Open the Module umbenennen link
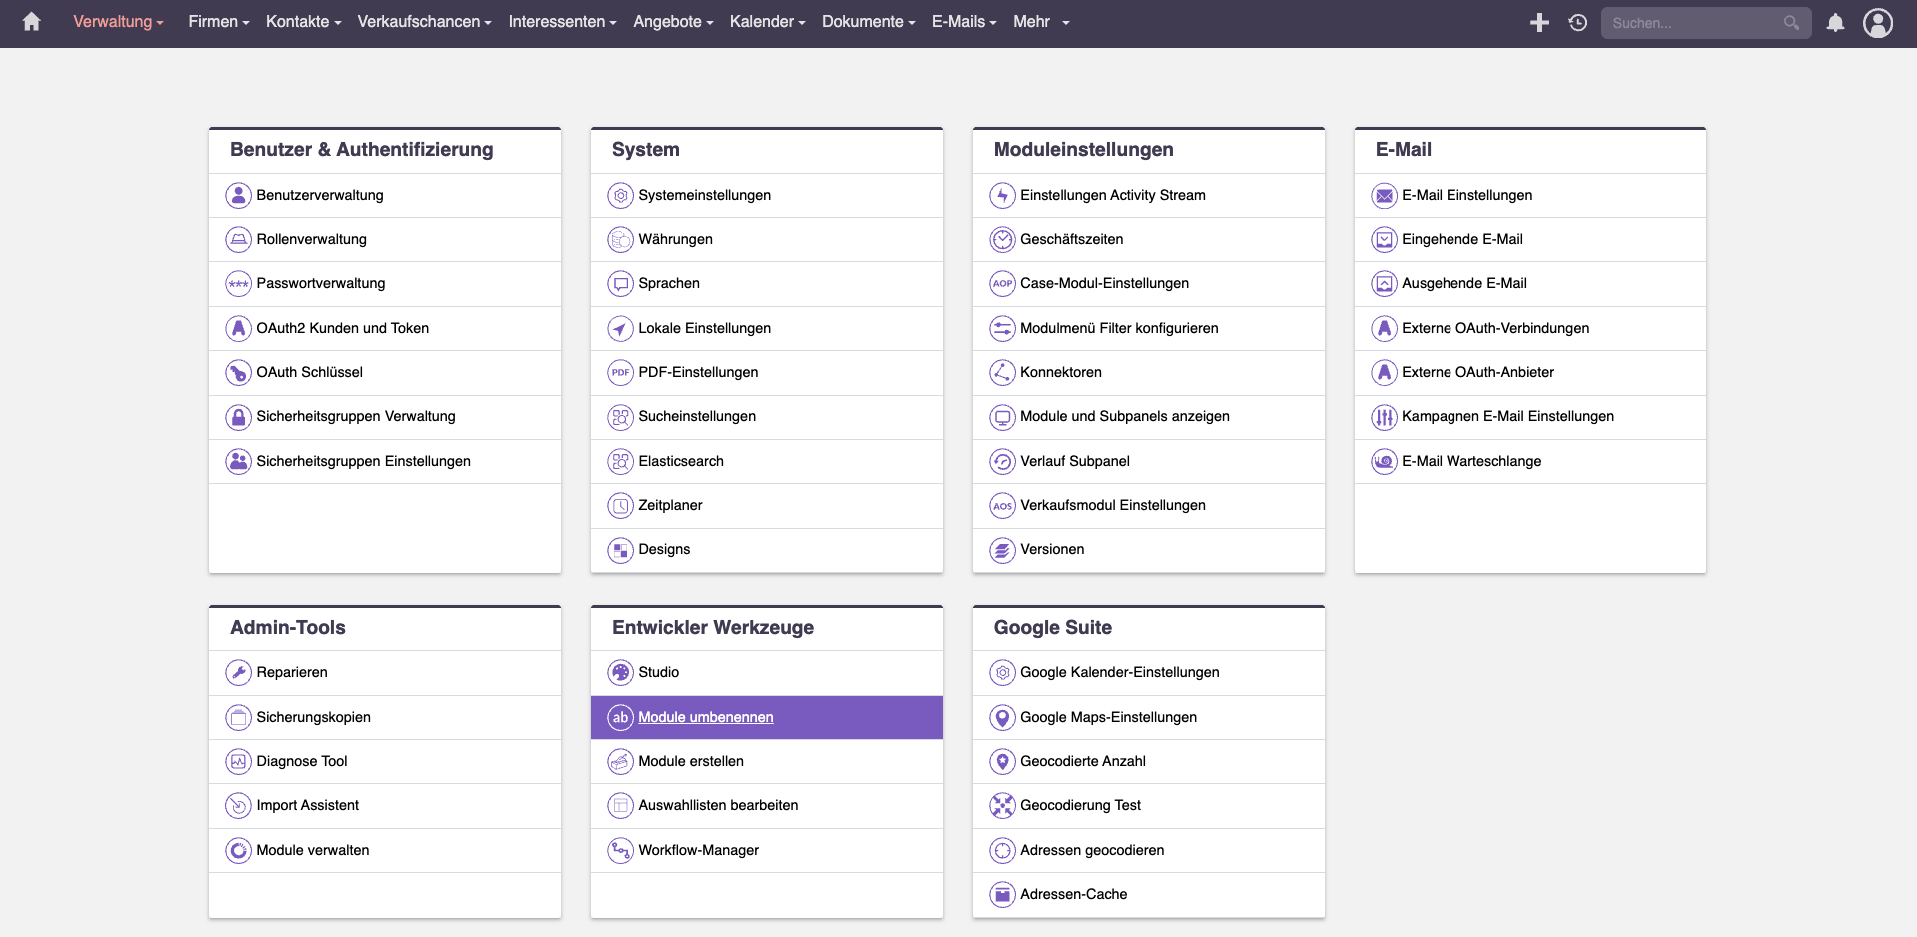The image size is (1917, 937). (705, 717)
